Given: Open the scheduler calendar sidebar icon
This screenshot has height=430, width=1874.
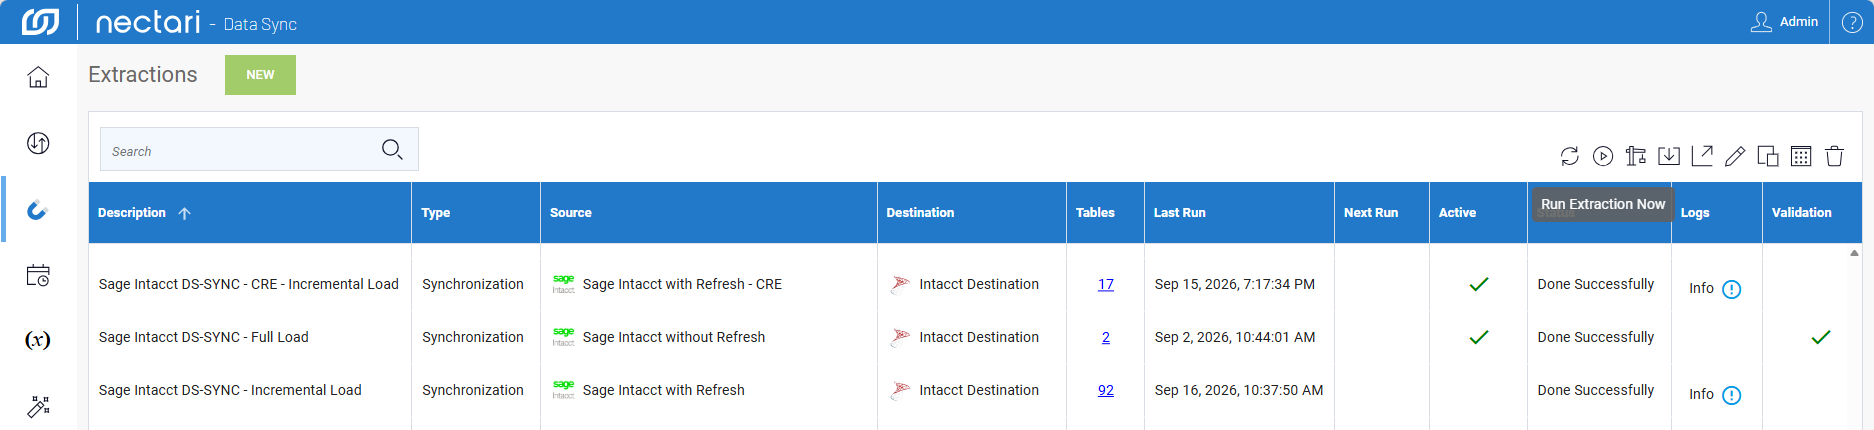Looking at the screenshot, I should click(x=38, y=275).
